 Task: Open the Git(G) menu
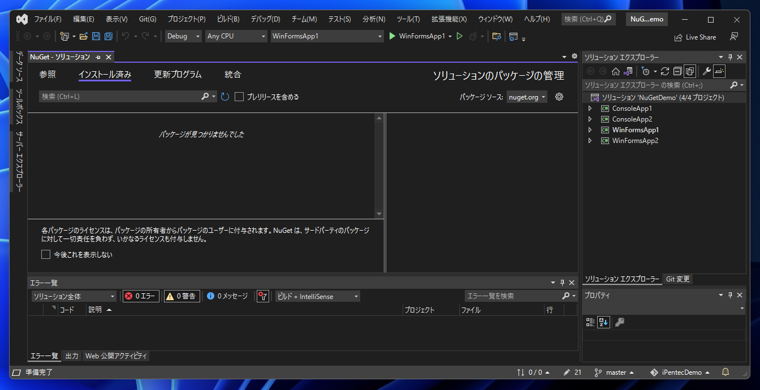click(147, 19)
